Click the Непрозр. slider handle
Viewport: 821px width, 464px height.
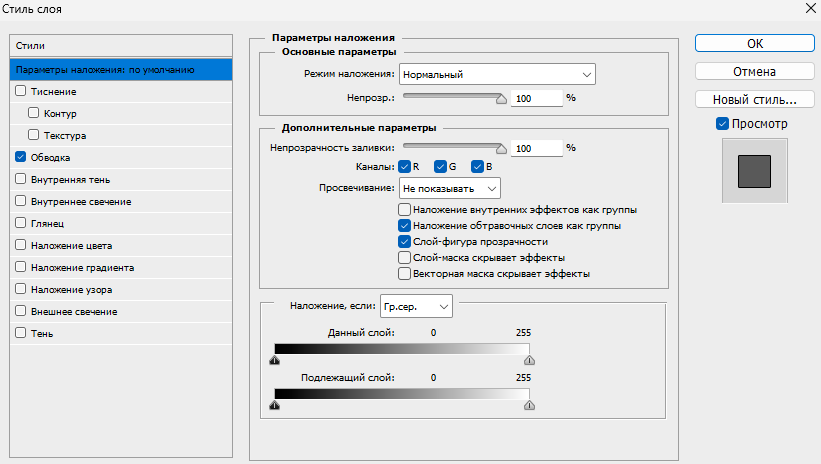501,98
